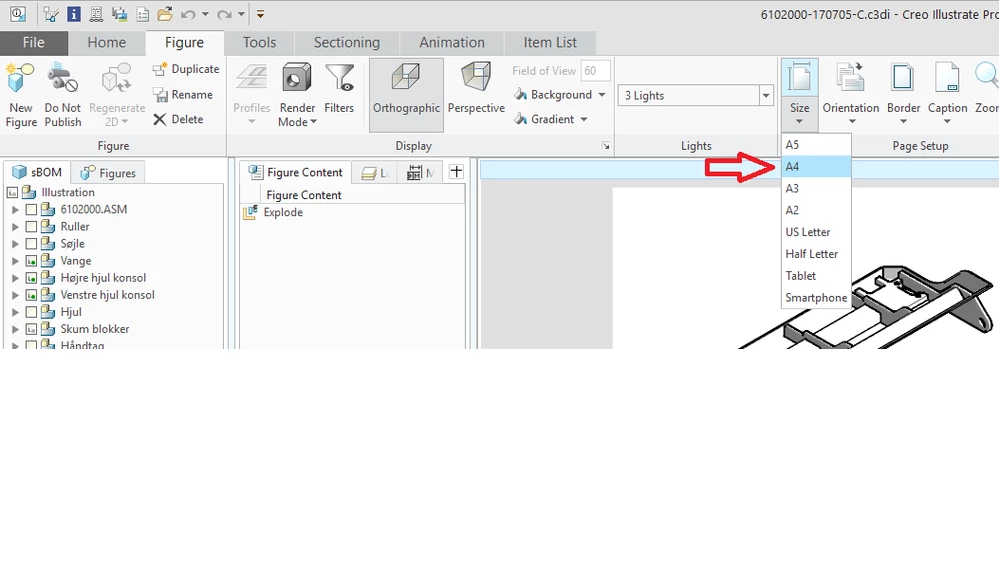This screenshot has height=569, width=999.
Task: Open the File menu
Action: coord(34,43)
